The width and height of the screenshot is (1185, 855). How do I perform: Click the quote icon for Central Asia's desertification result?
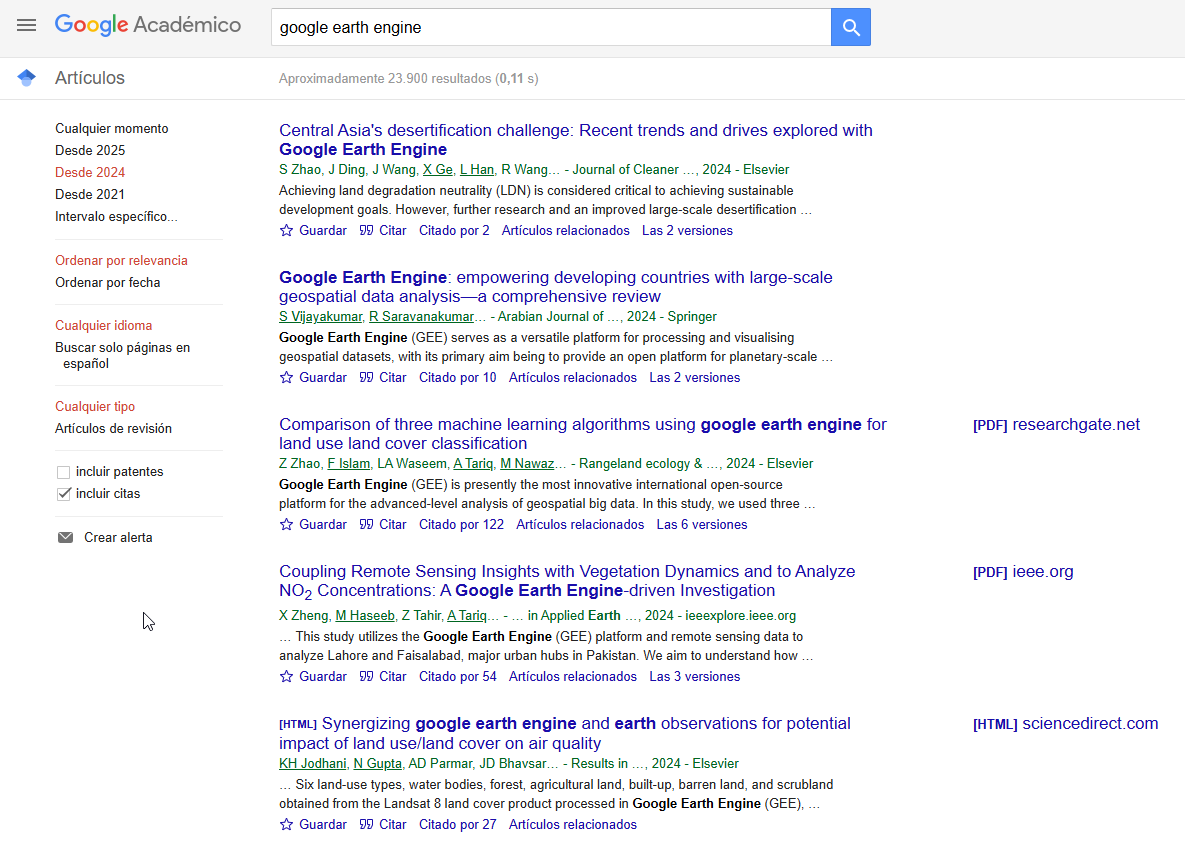[x=367, y=231]
